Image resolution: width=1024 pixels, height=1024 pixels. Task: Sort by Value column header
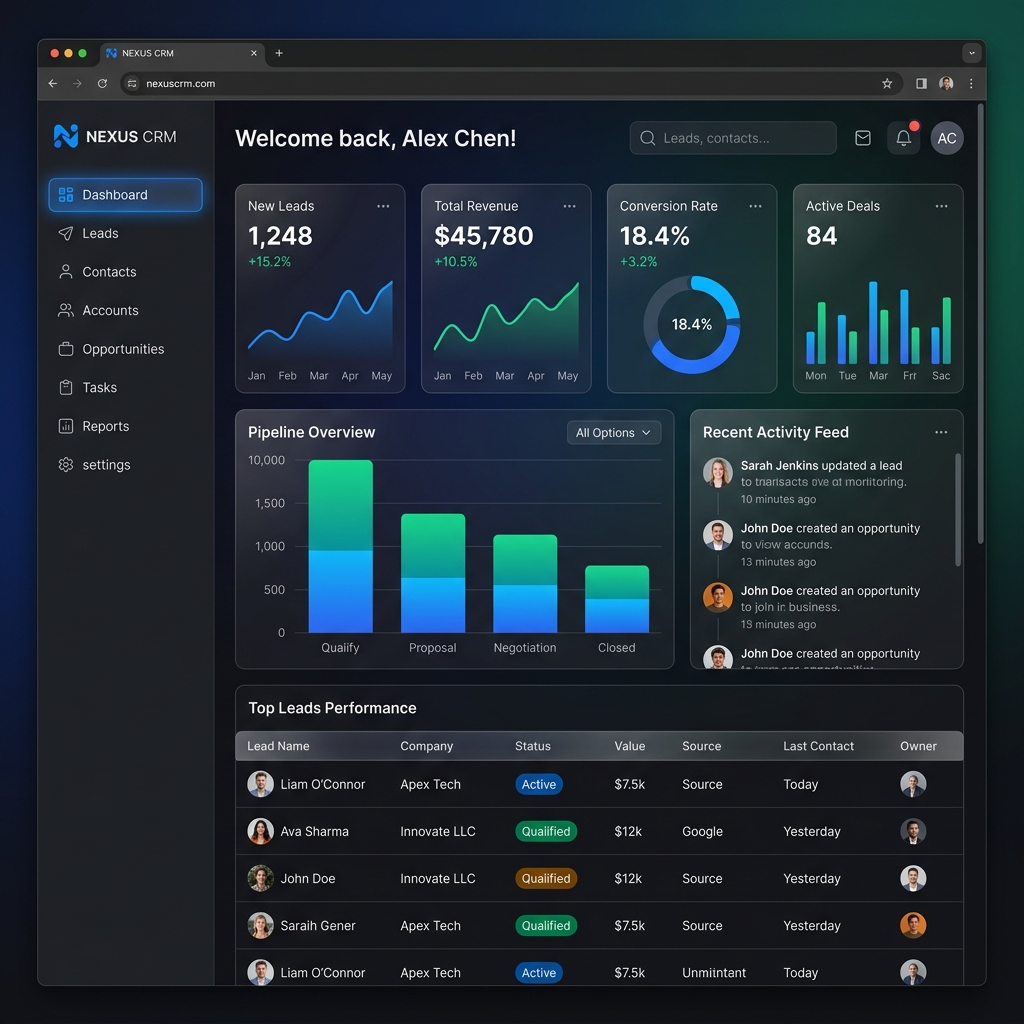(630, 746)
